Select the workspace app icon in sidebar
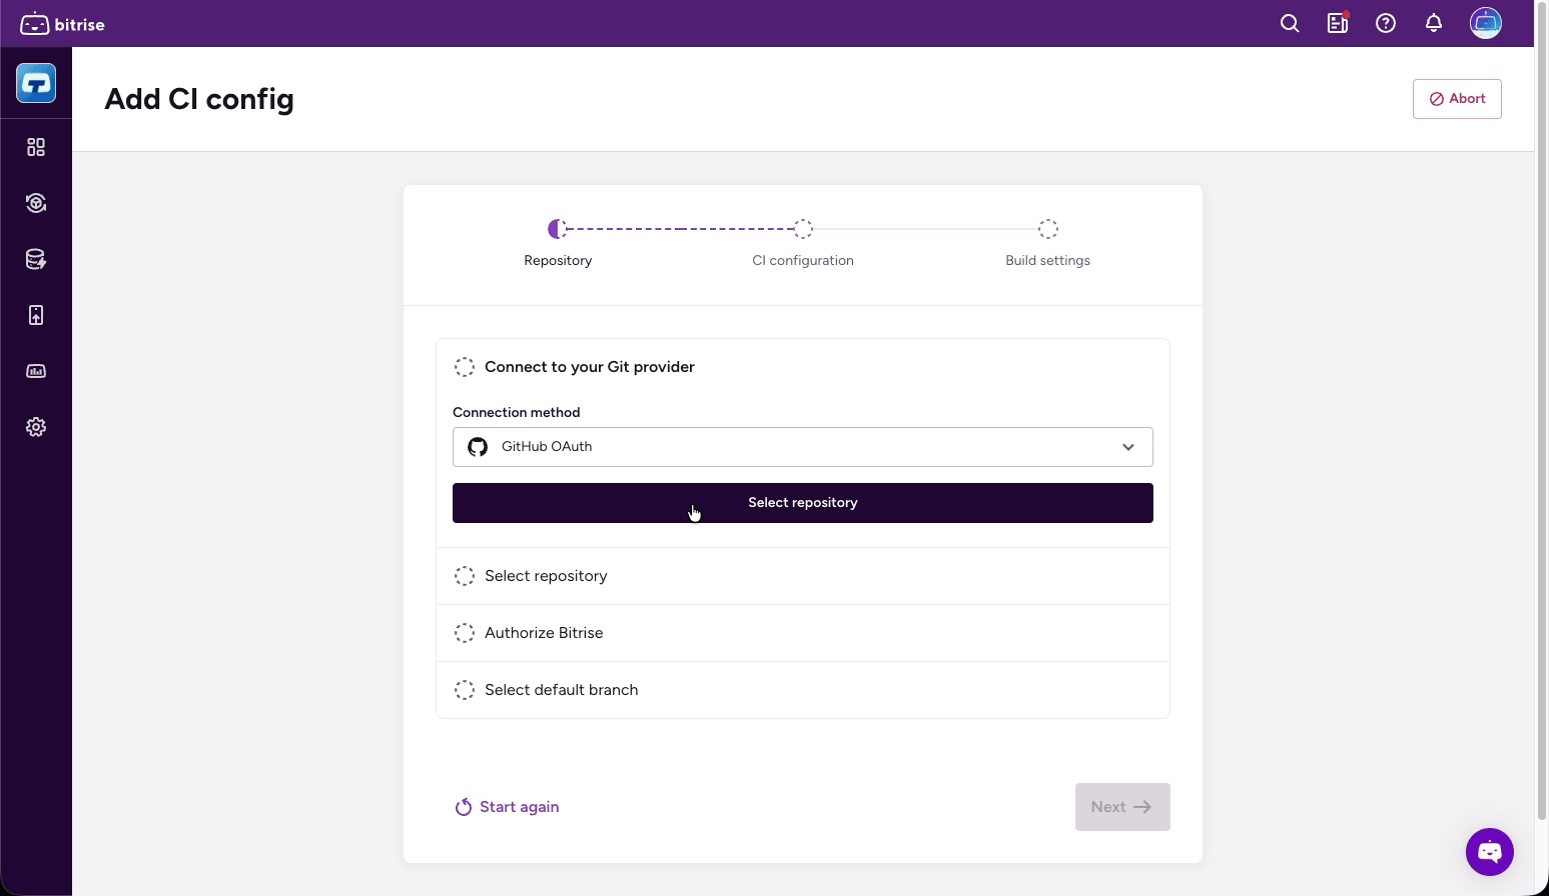1549x896 pixels. point(36,83)
